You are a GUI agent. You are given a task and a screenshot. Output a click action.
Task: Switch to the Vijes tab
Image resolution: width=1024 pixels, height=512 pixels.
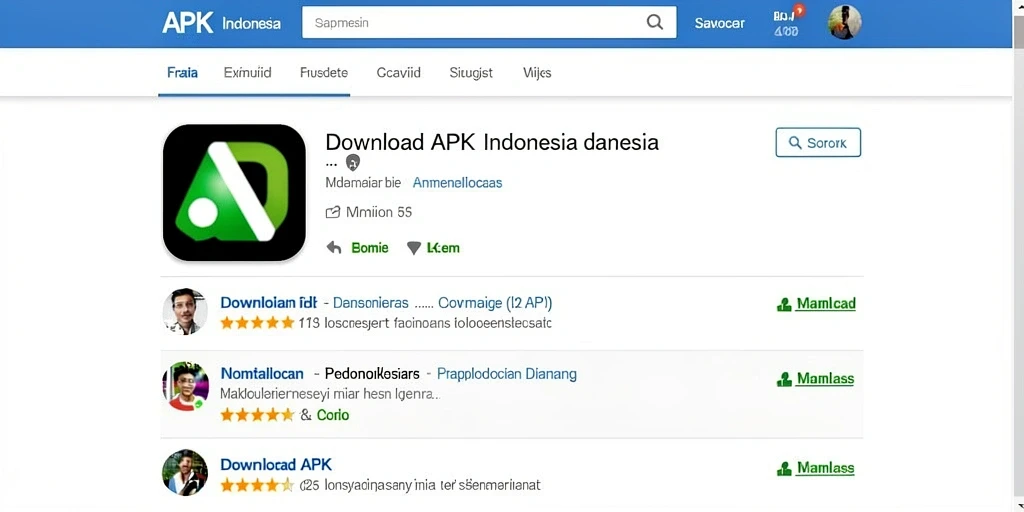tap(537, 72)
